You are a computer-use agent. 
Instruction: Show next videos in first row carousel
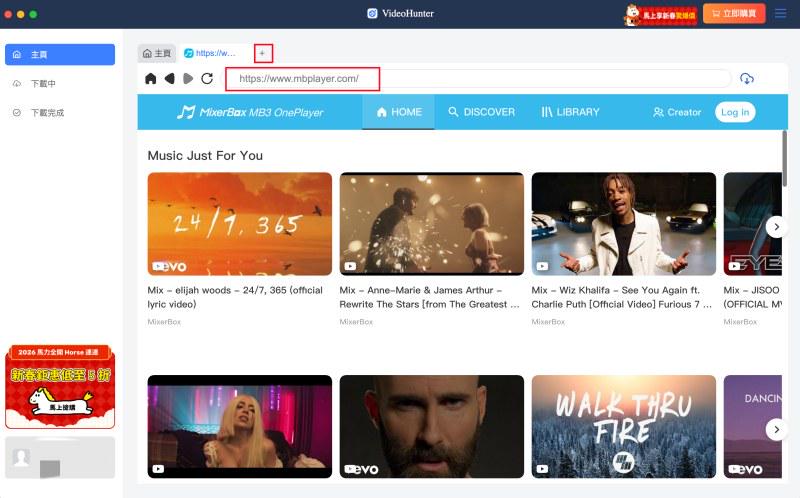[x=777, y=227]
